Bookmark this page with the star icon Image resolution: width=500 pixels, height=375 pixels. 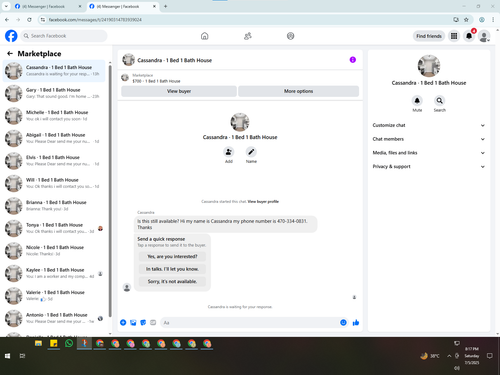pyautogui.click(x=466, y=20)
